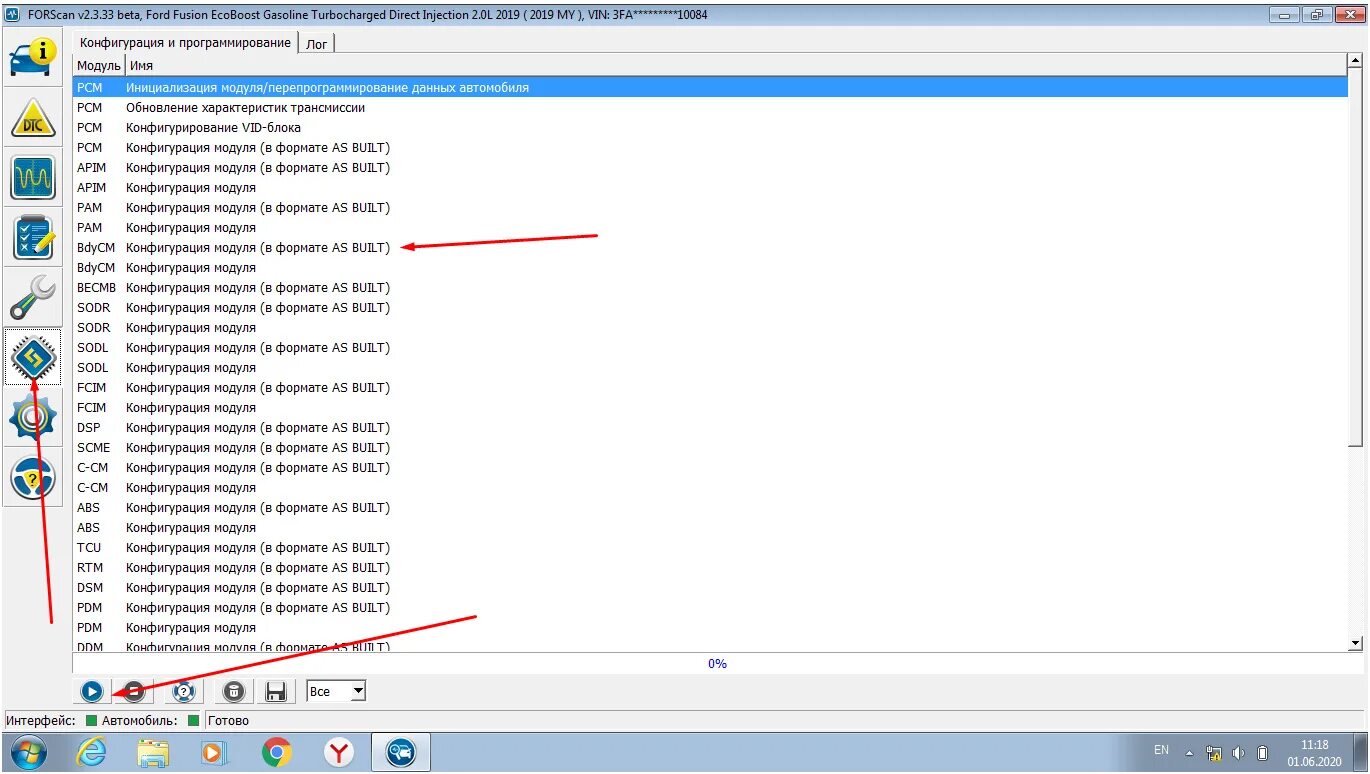The image size is (1370, 774).
Task: Click the trash delete icon in bottom toolbar
Action: (x=233, y=691)
